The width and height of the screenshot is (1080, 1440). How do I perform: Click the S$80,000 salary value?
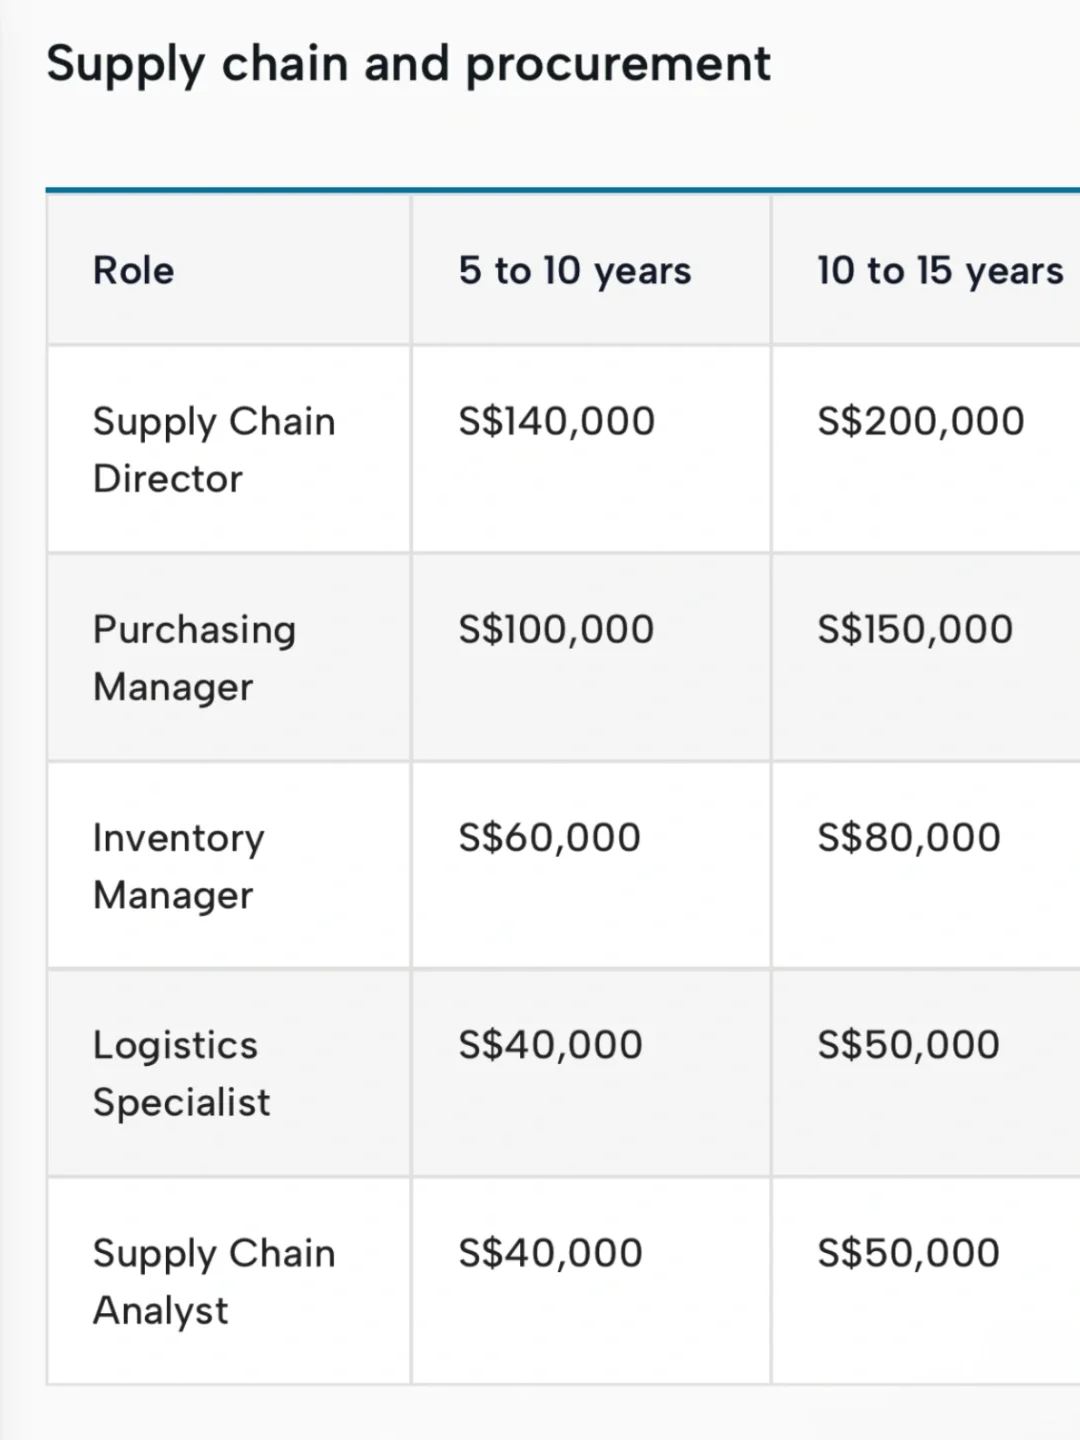(x=909, y=837)
